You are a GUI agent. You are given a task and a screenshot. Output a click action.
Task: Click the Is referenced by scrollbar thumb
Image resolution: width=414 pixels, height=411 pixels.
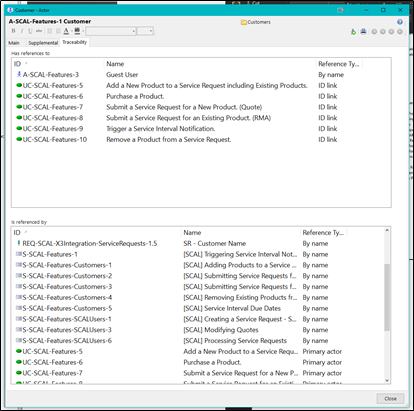387,297
